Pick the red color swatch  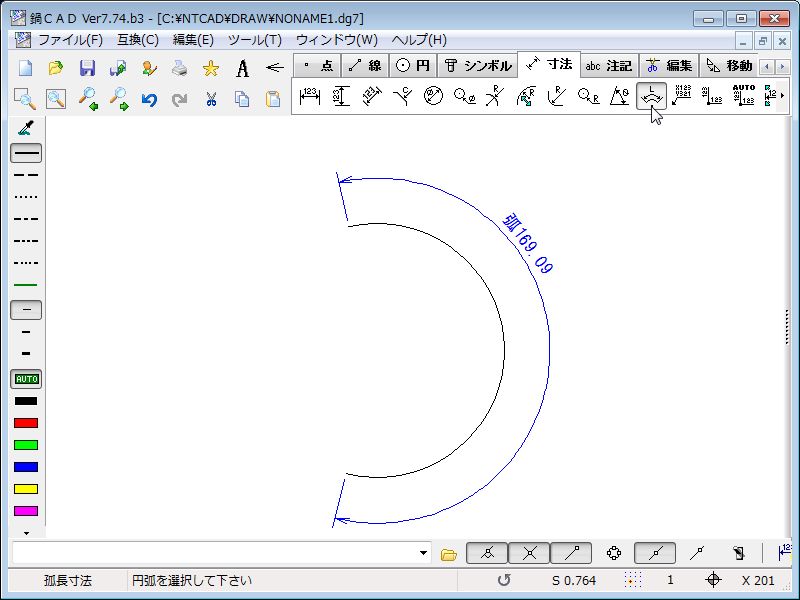click(x=26, y=423)
